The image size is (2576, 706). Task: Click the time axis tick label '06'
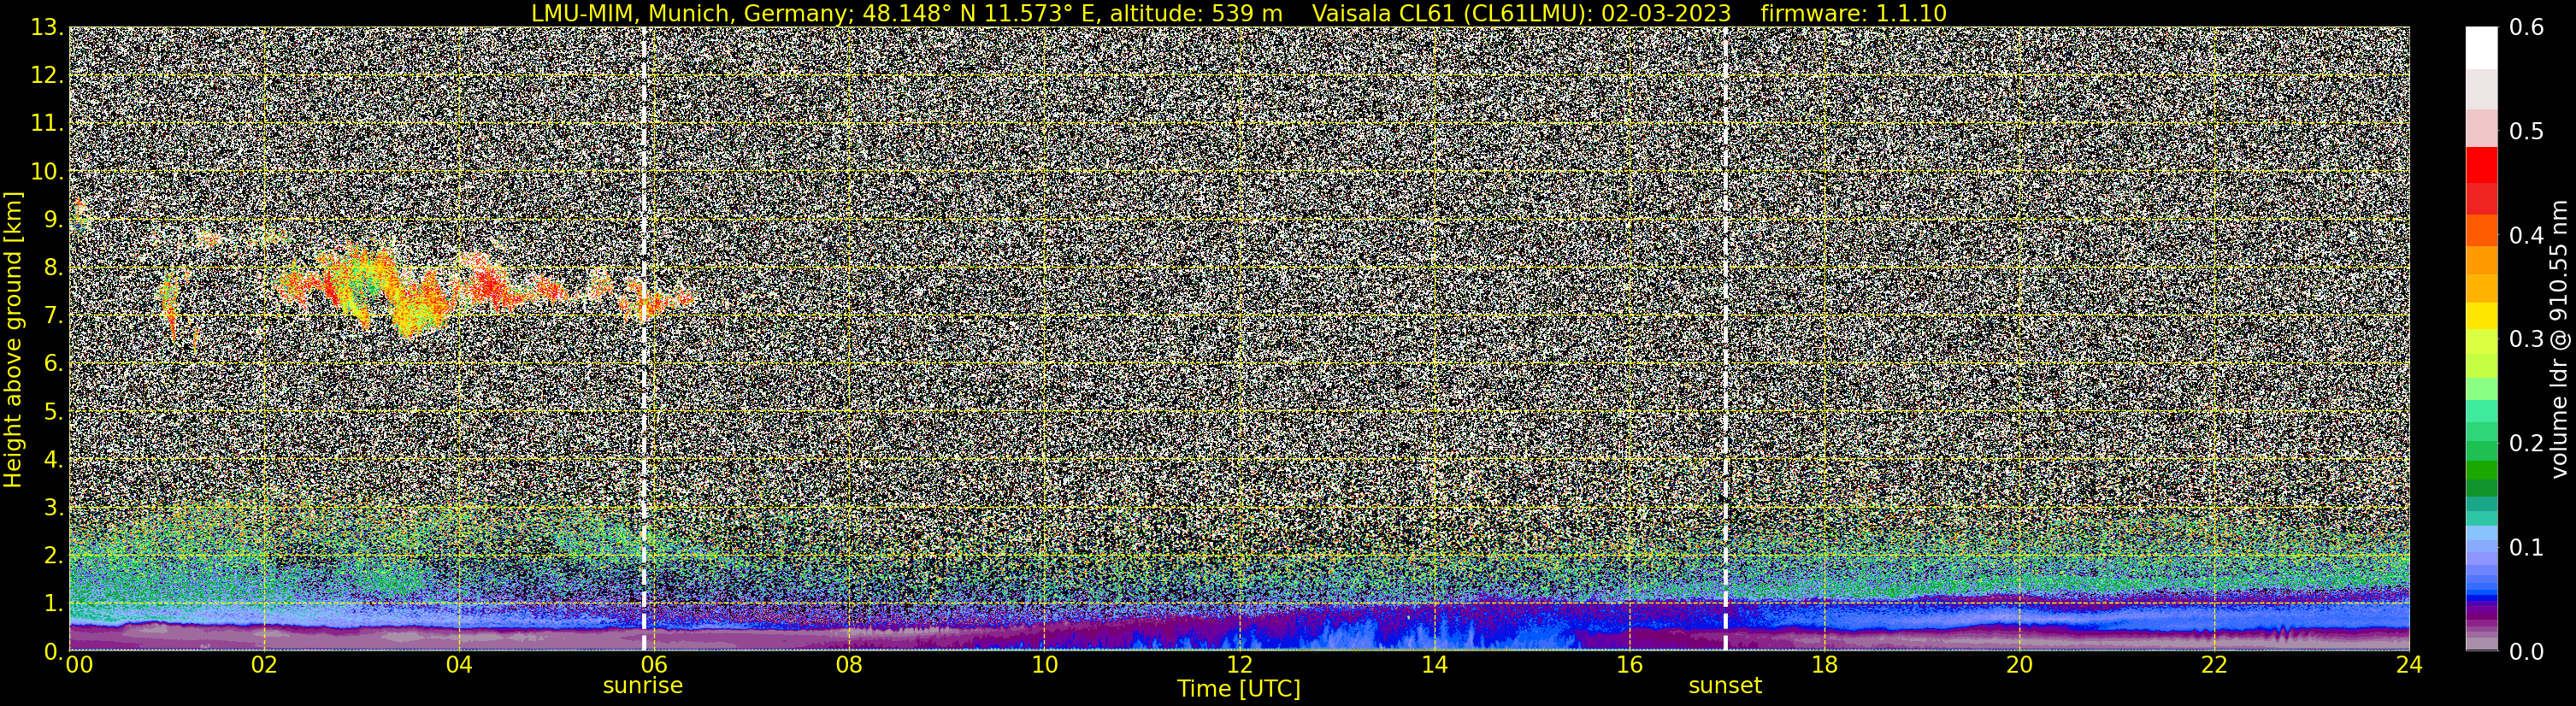point(654,665)
